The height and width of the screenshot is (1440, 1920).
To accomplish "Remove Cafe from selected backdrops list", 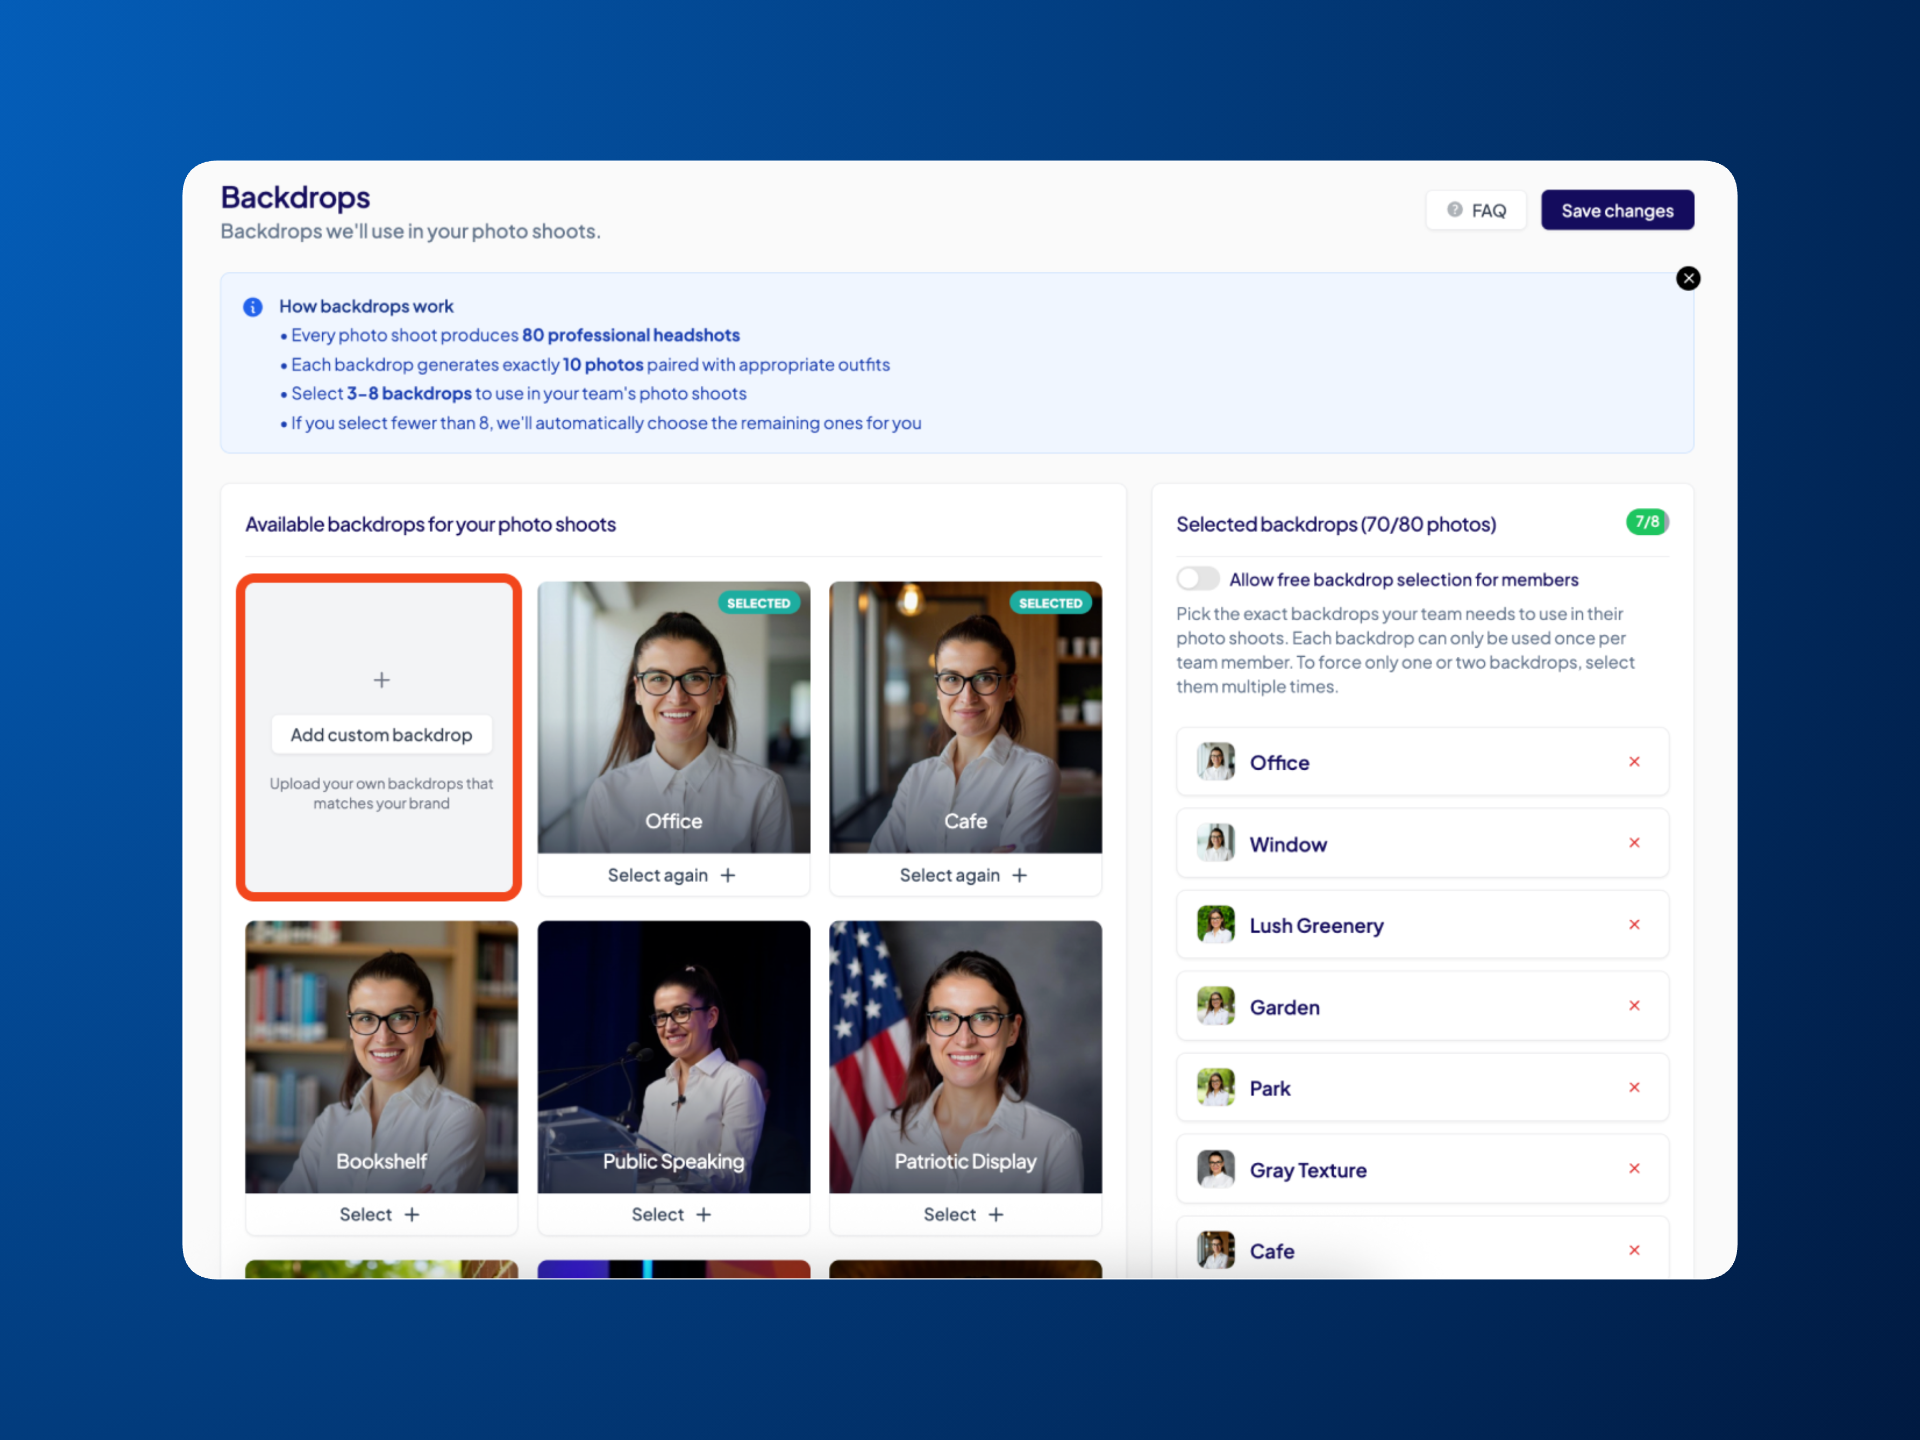I will coord(1634,1251).
